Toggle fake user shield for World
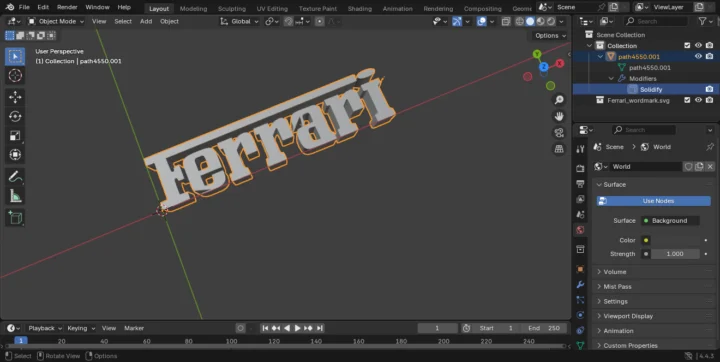This screenshot has width=720, height=362. click(x=688, y=167)
